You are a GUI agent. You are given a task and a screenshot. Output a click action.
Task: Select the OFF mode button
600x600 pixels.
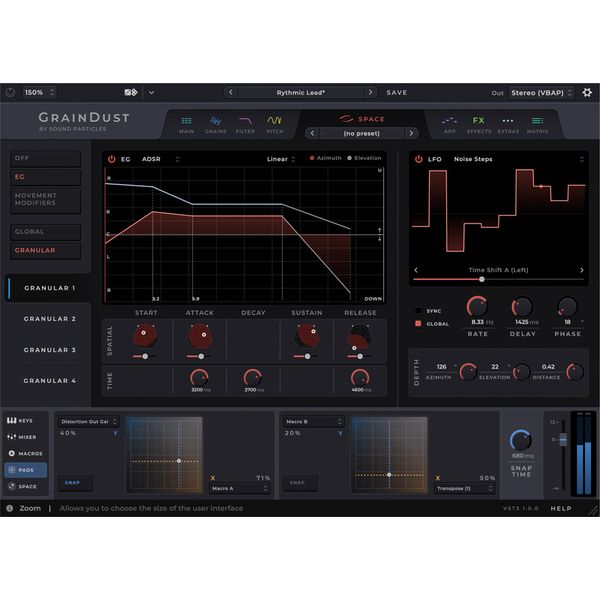pyautogui.click(x=45, y=158)
